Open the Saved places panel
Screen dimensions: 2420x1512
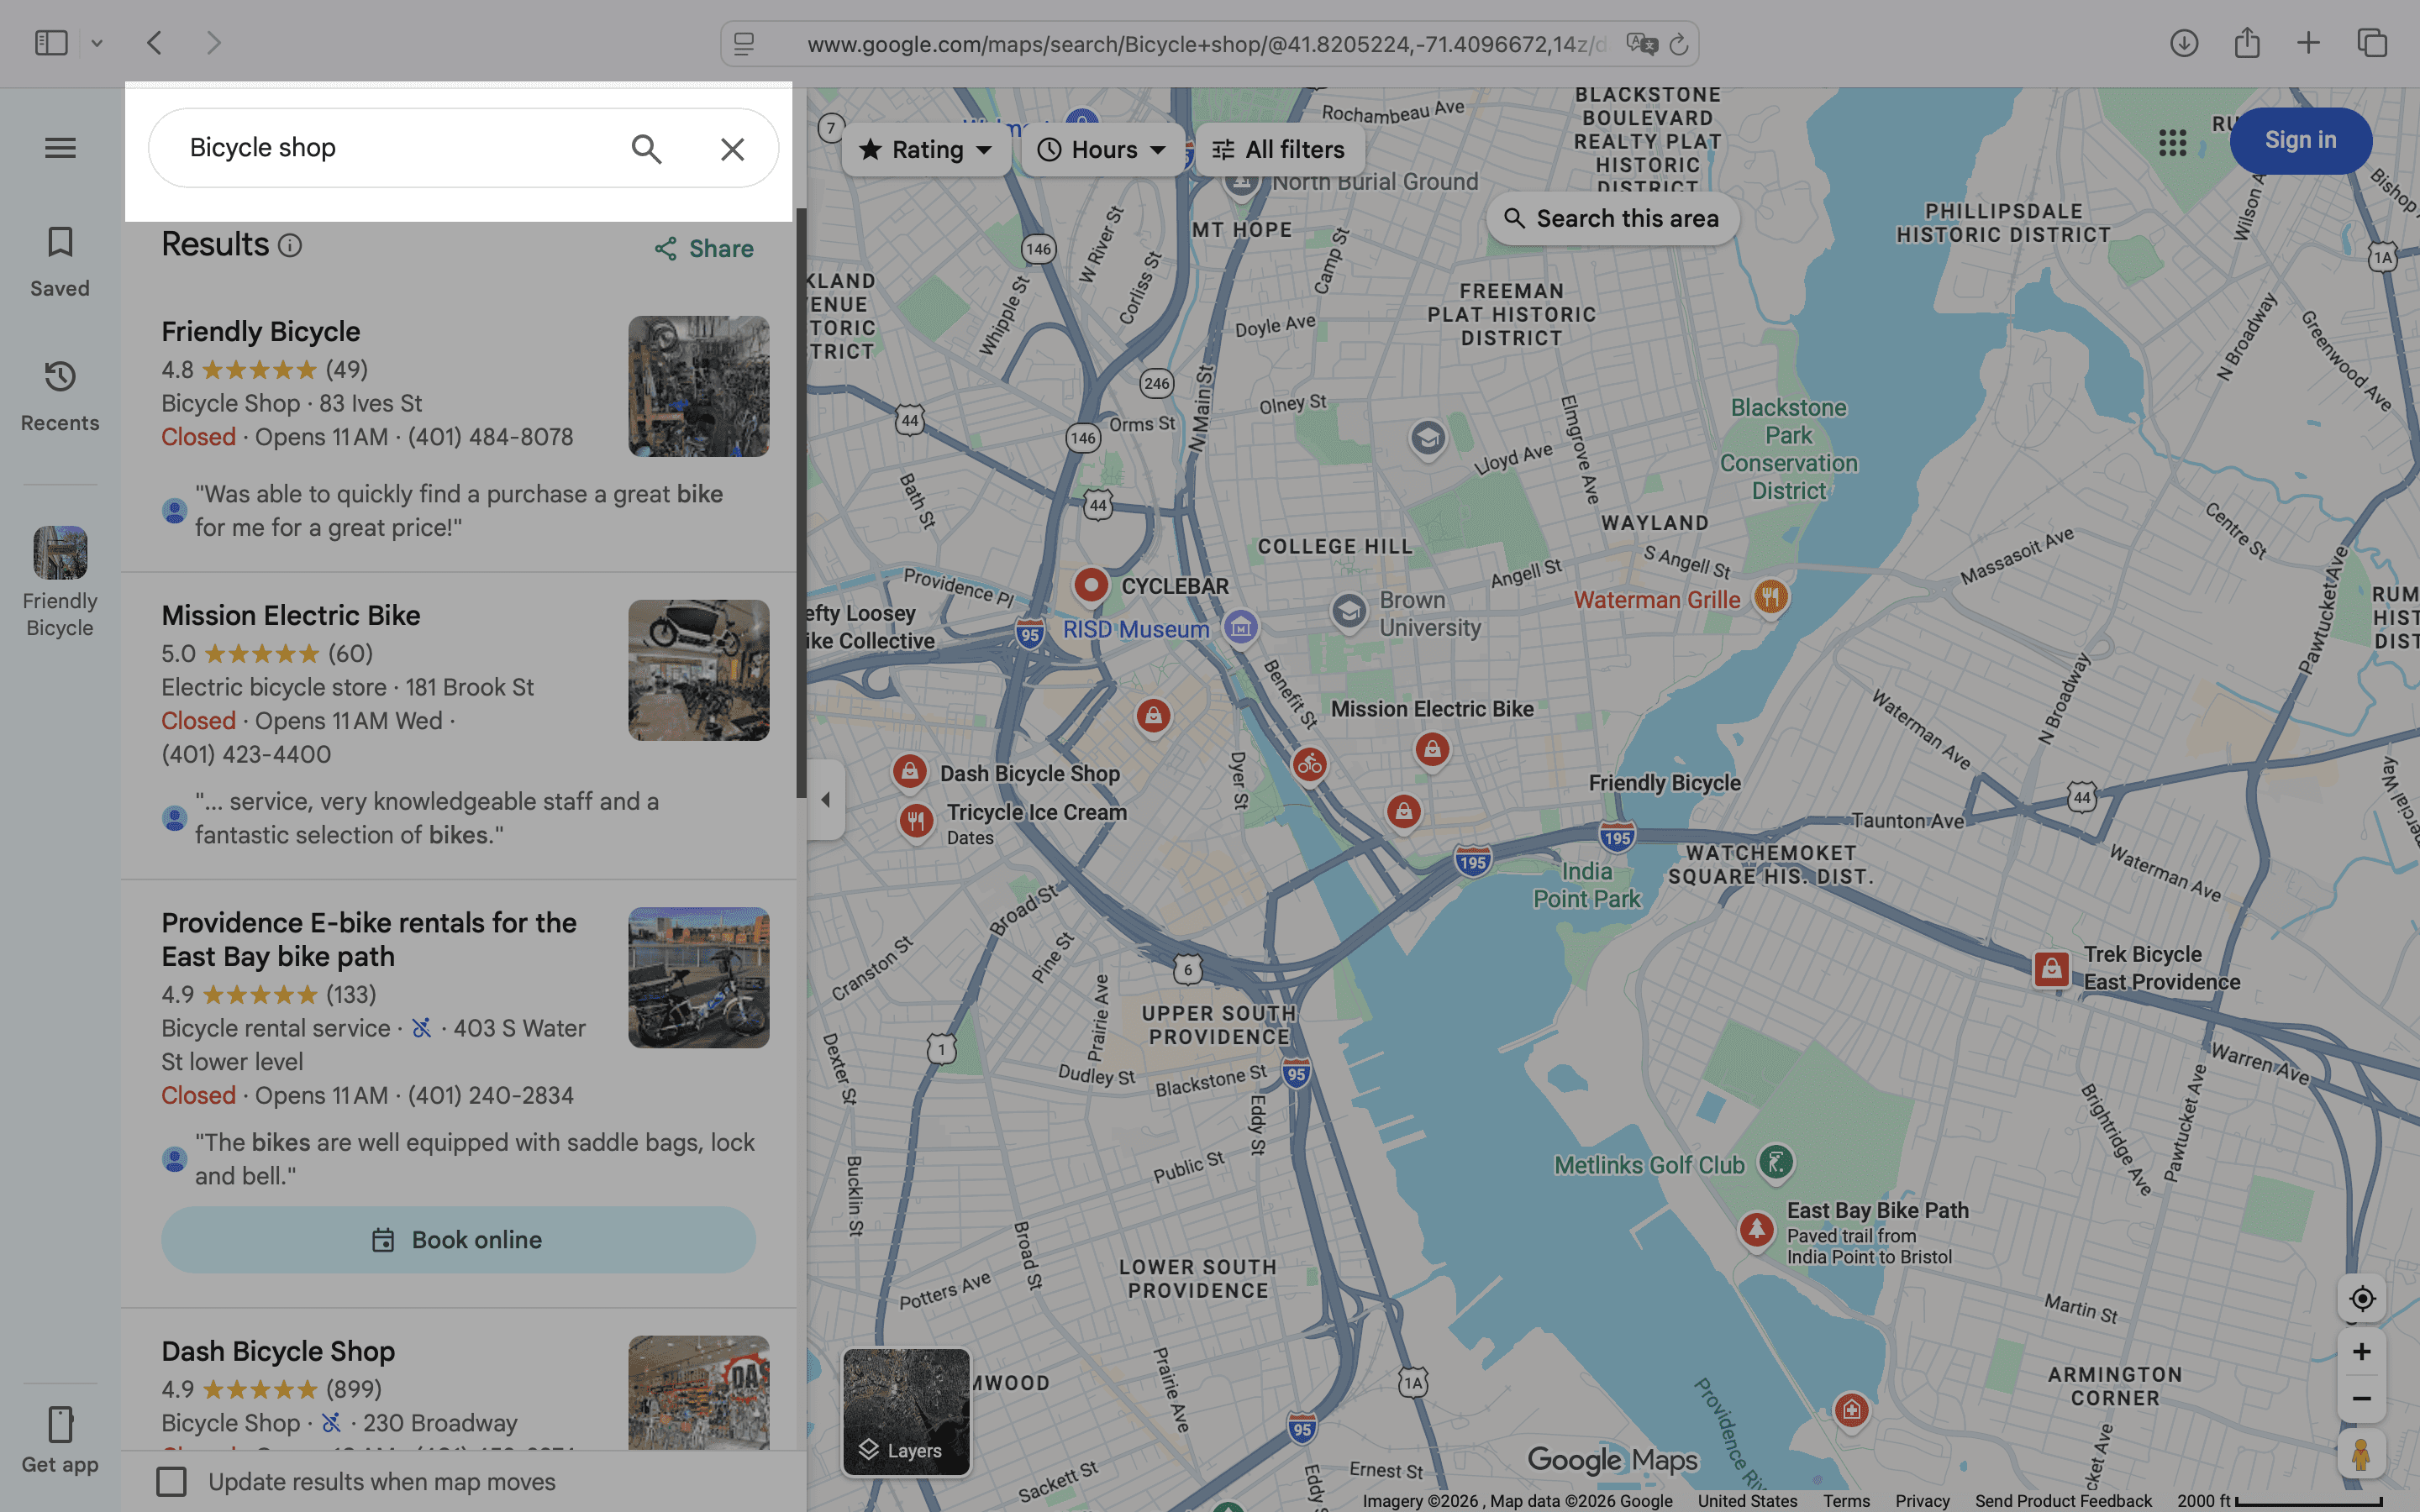[x=60, y=262]
